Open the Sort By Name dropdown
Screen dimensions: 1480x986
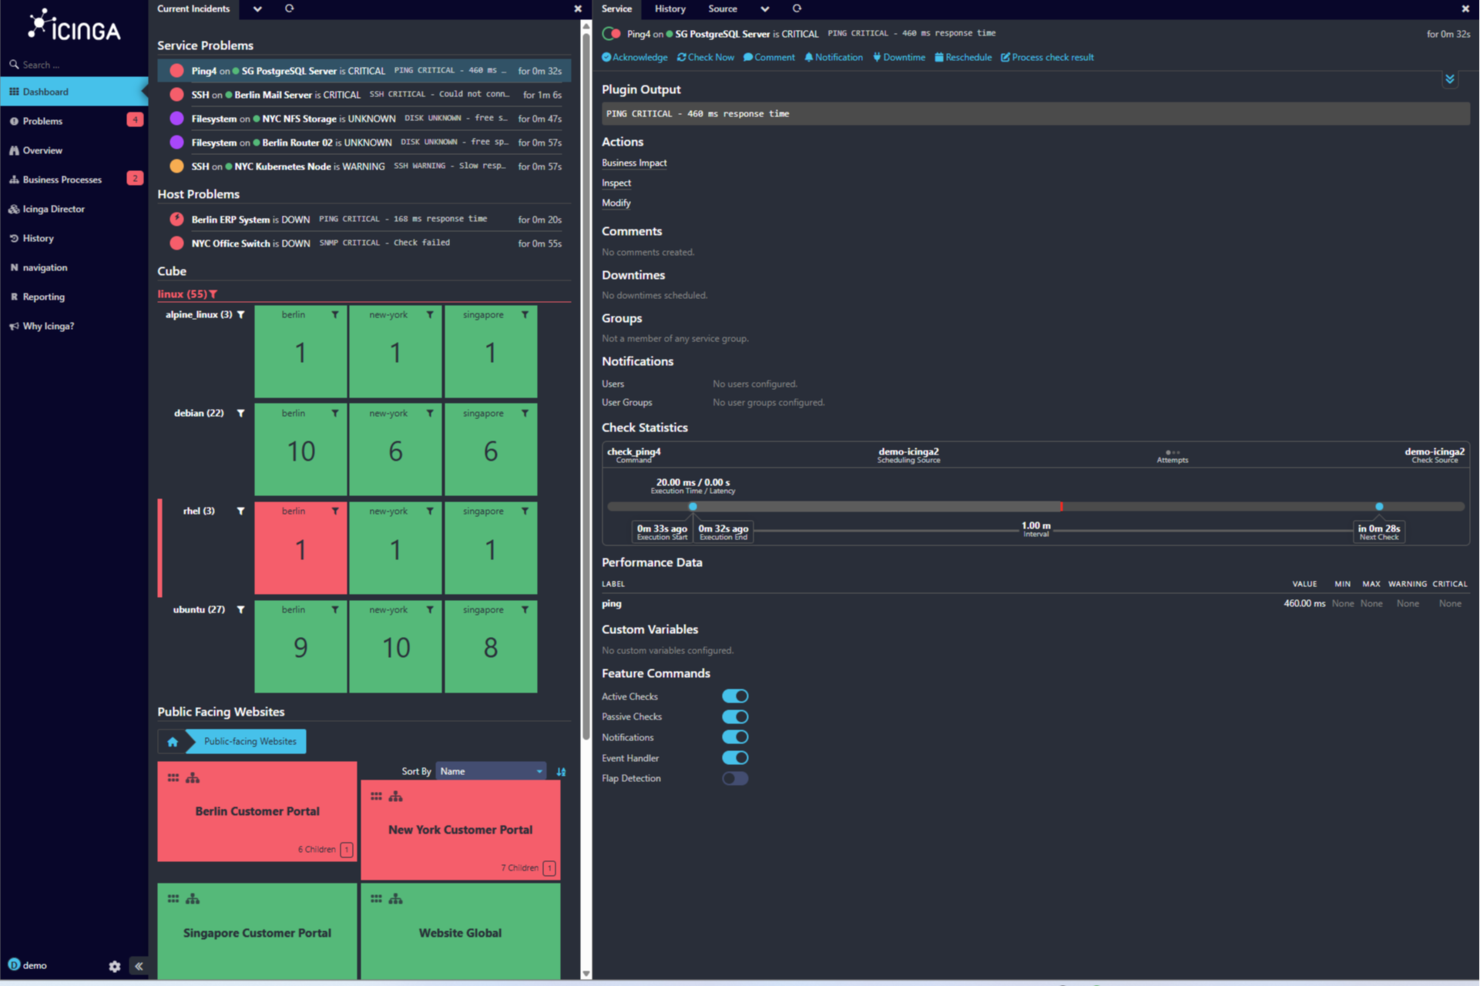491,771
